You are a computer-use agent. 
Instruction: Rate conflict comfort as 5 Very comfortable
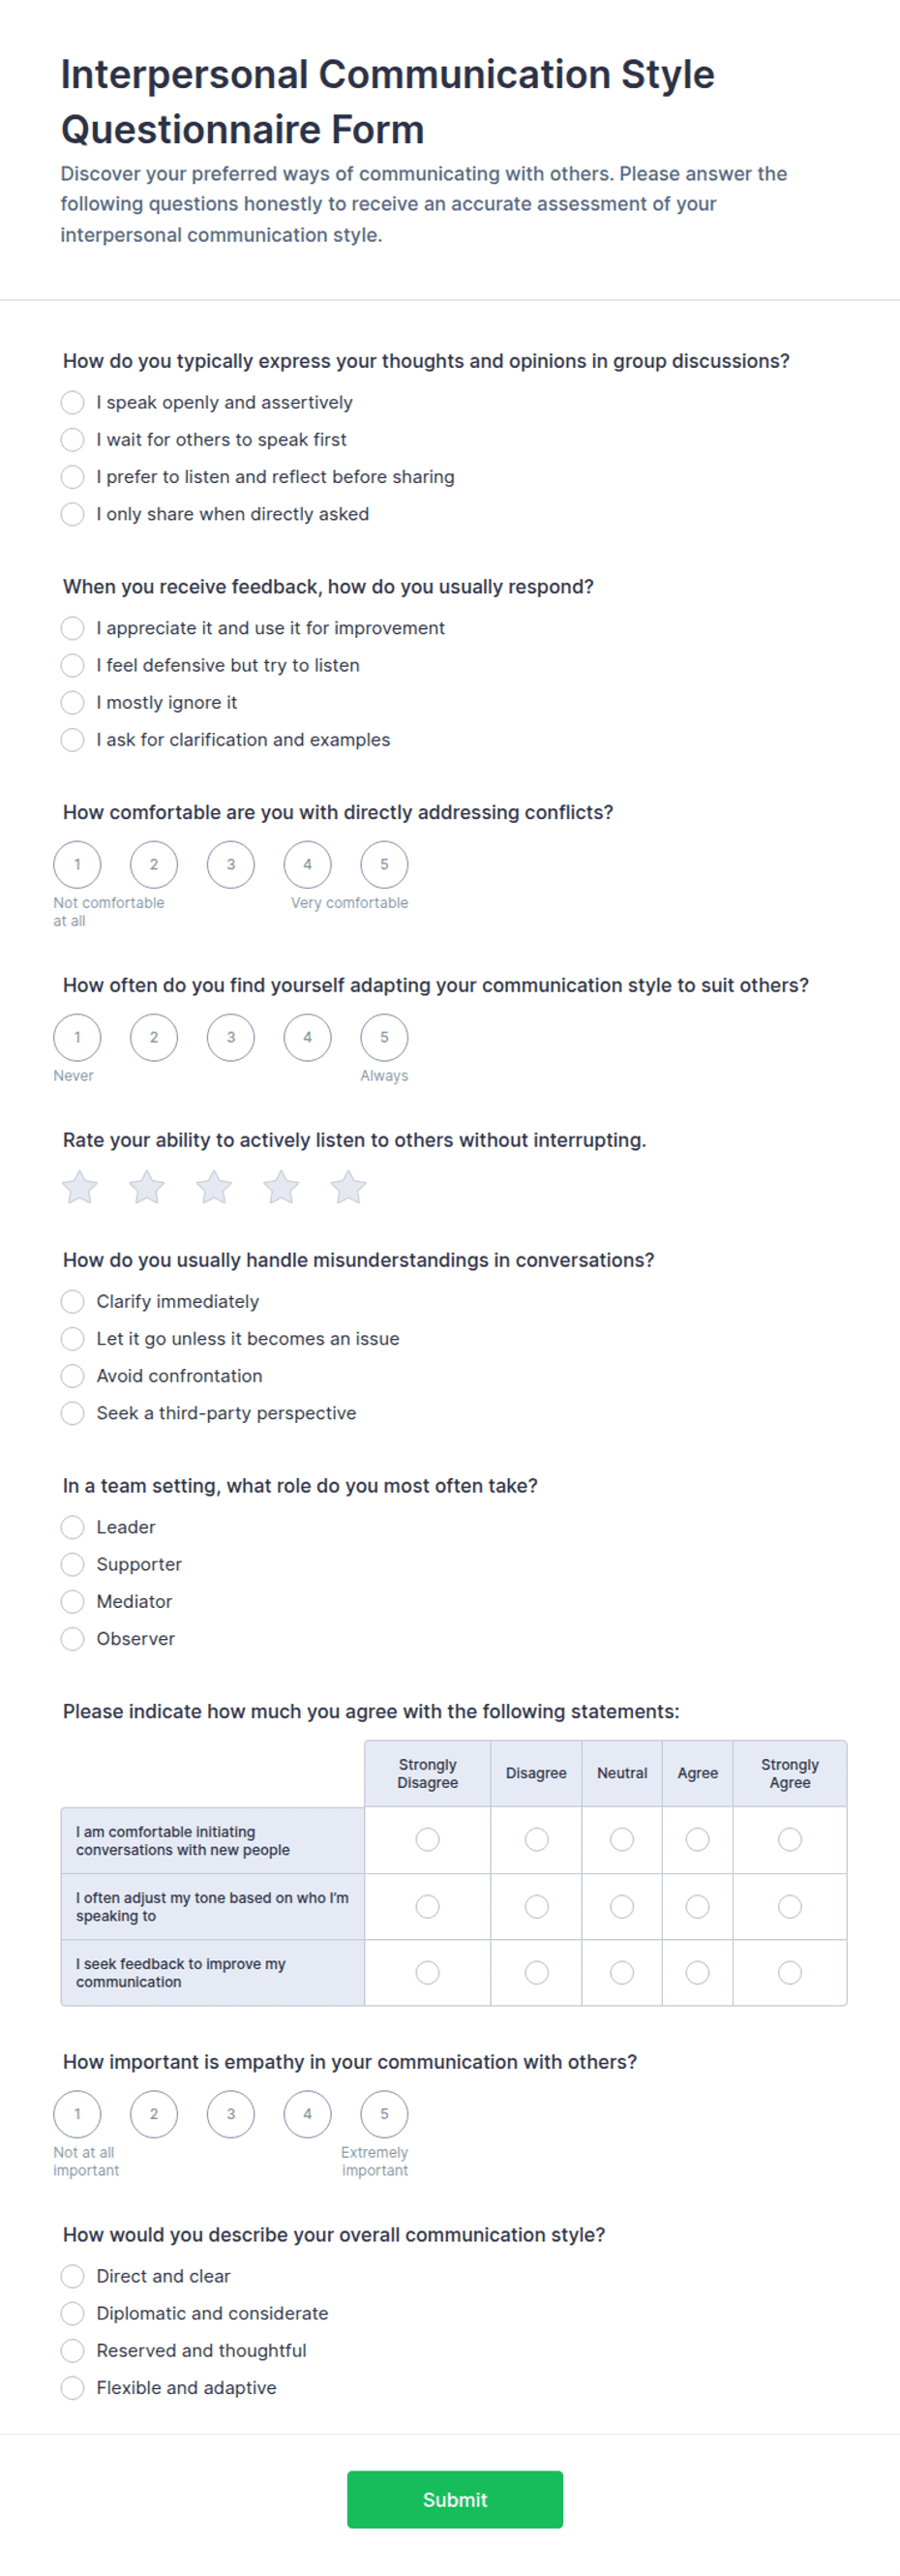pyautogui.click(x=384, y=864)
